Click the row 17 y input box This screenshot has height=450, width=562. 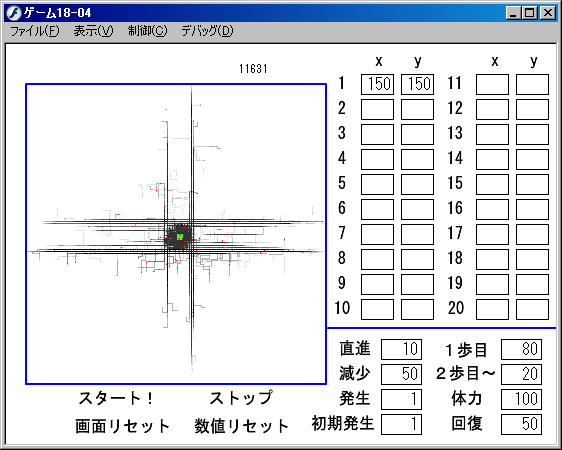click(x=532, y=234)
